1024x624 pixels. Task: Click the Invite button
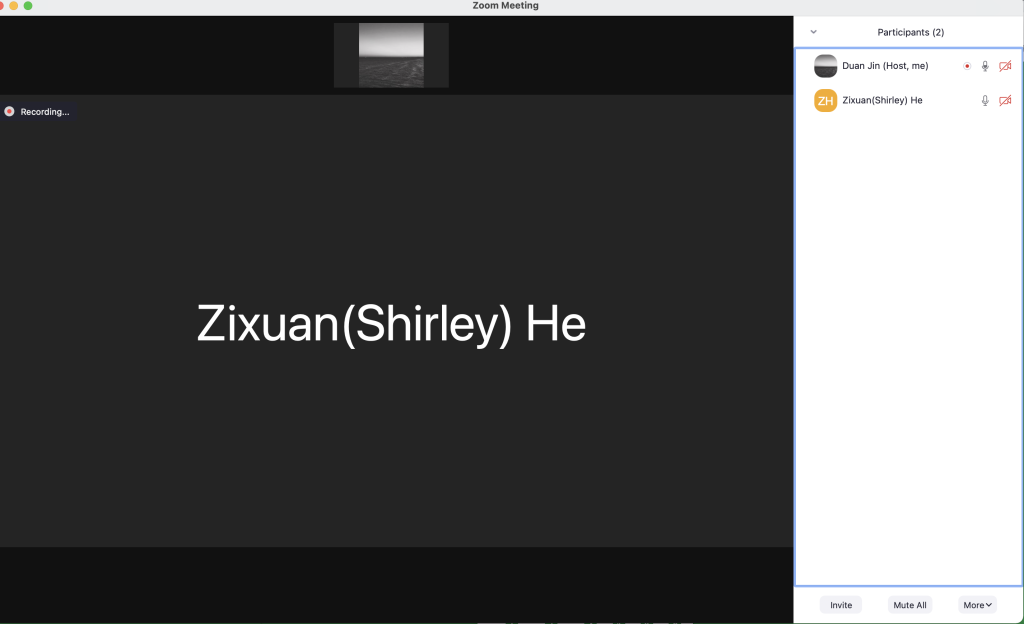841,605
